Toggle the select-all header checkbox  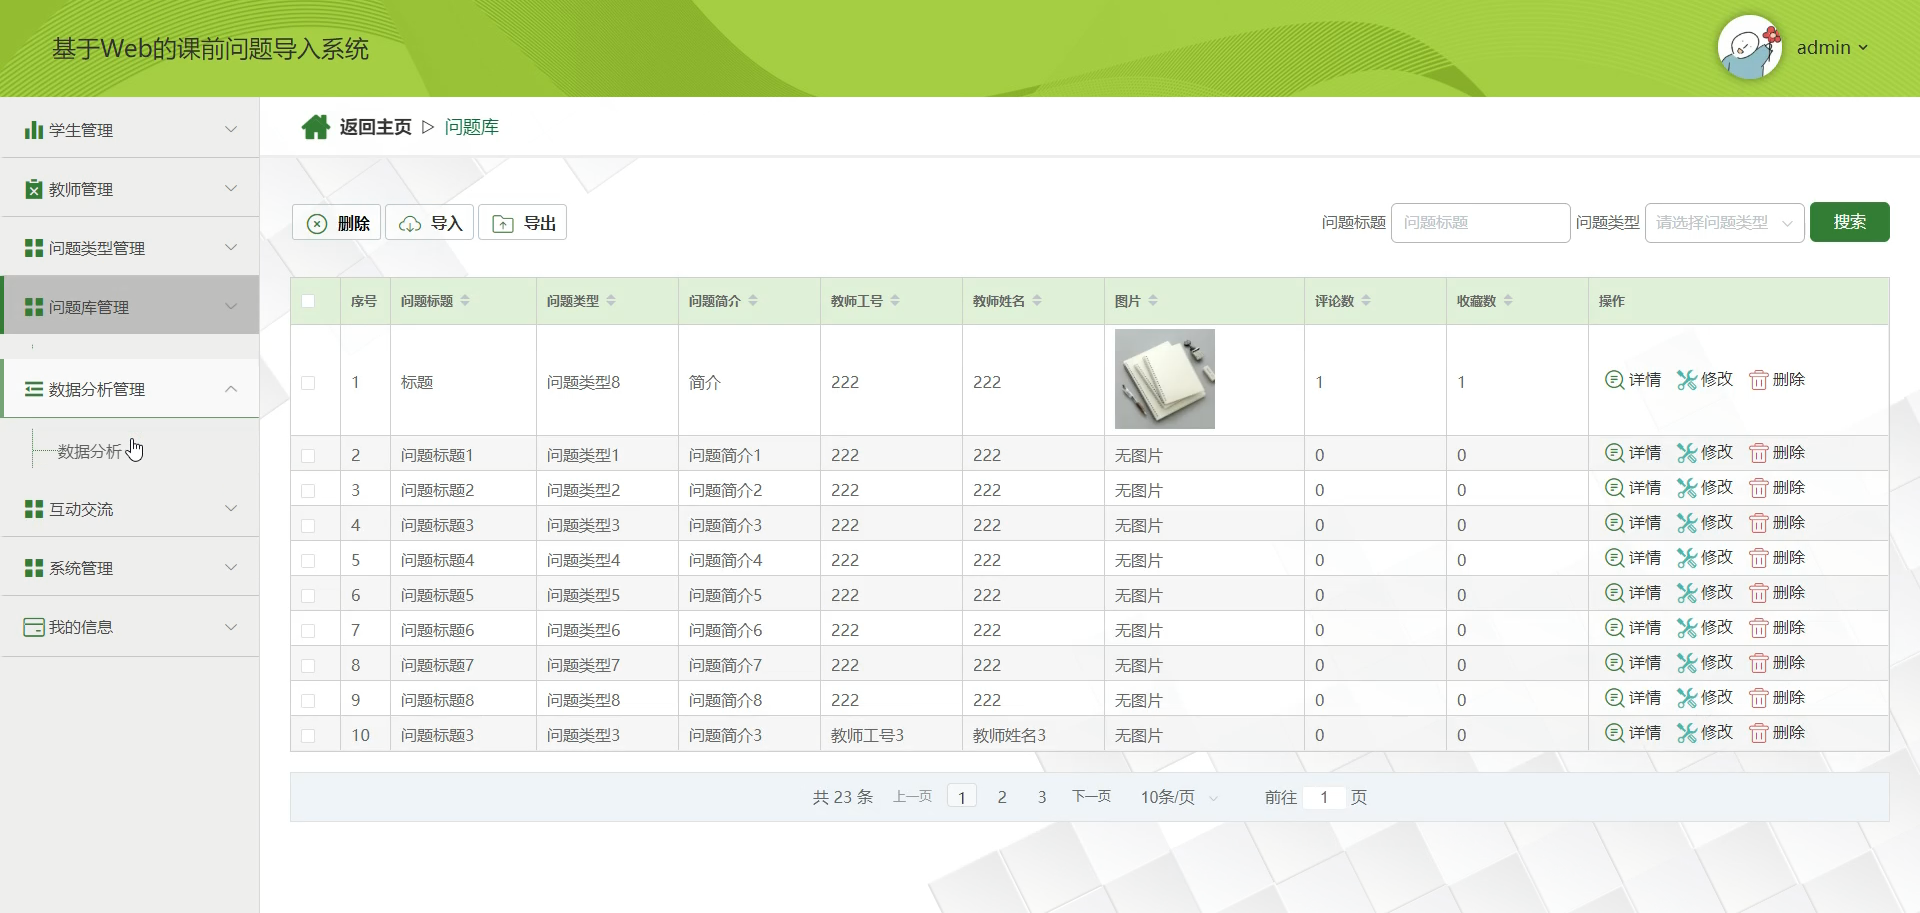(x=308, y=301)
